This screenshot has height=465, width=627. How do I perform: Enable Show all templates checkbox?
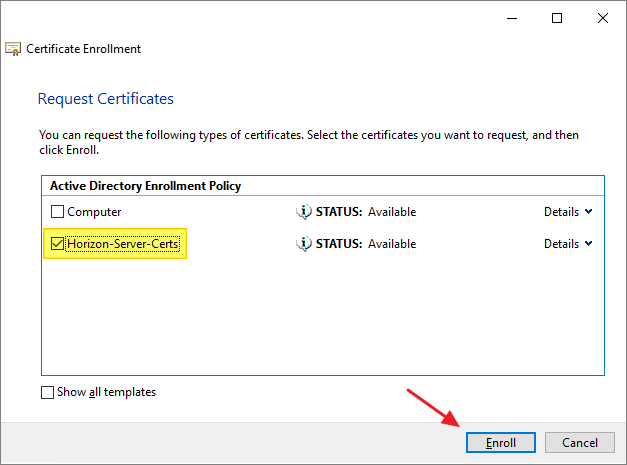click(x=48, y=392)
